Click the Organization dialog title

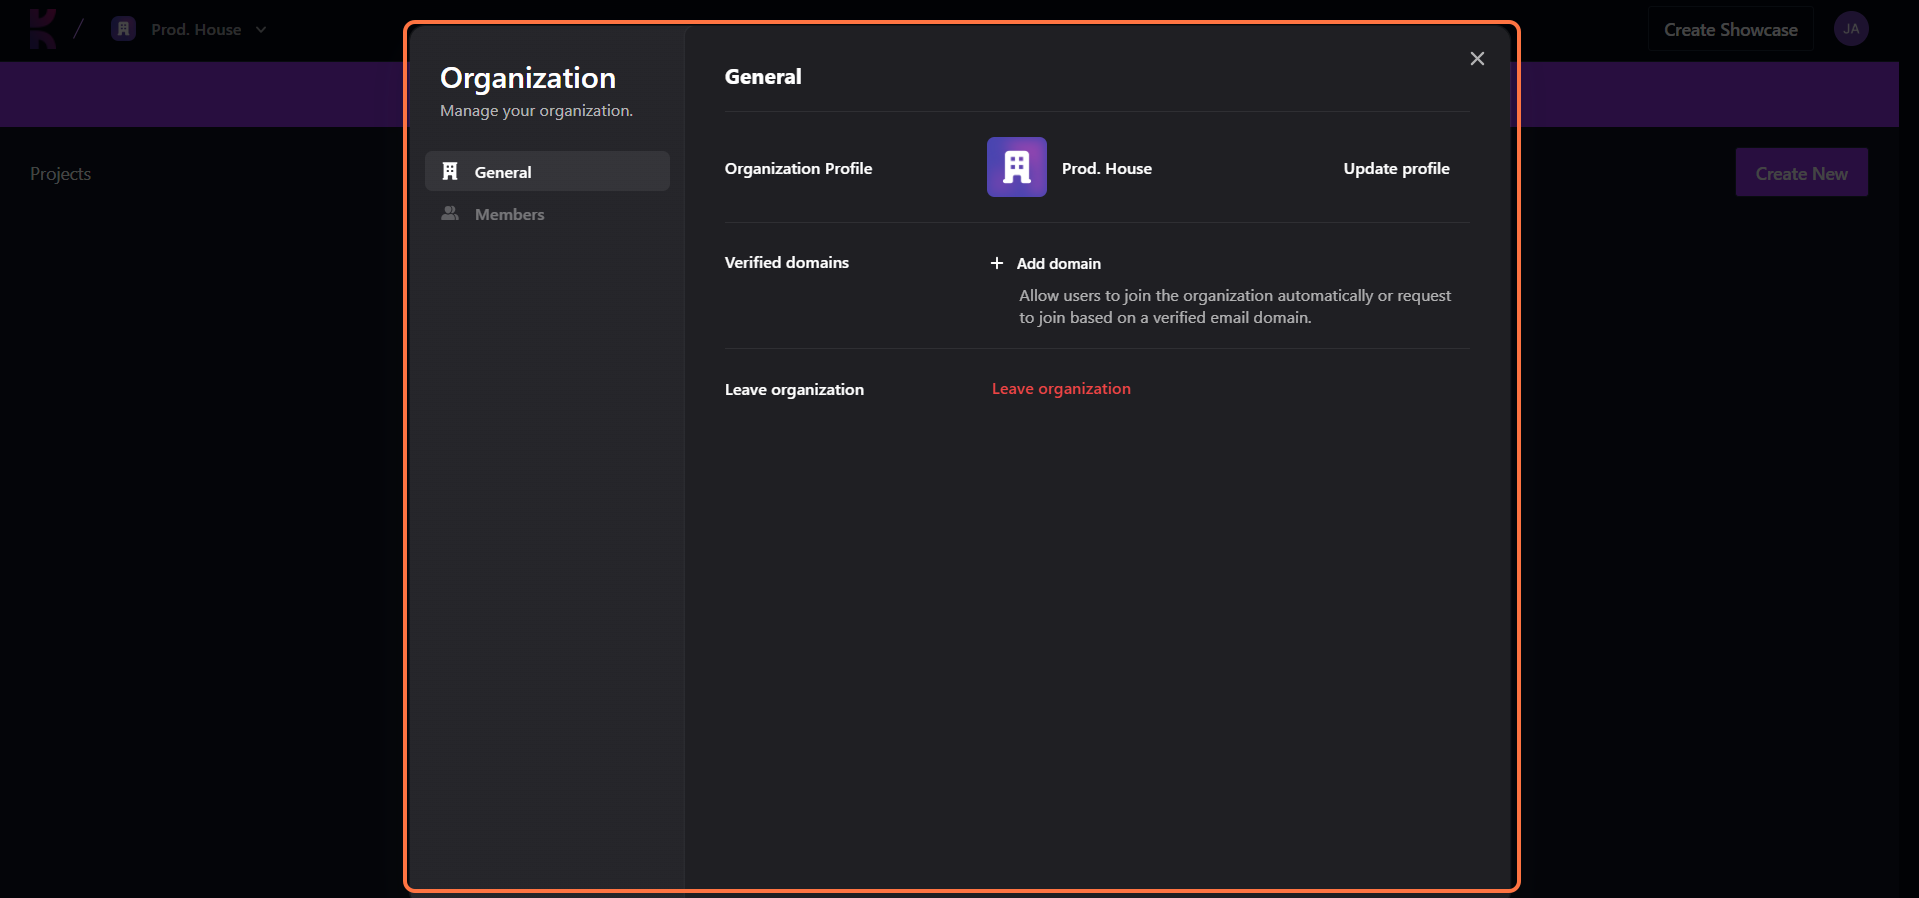point(528,78)
